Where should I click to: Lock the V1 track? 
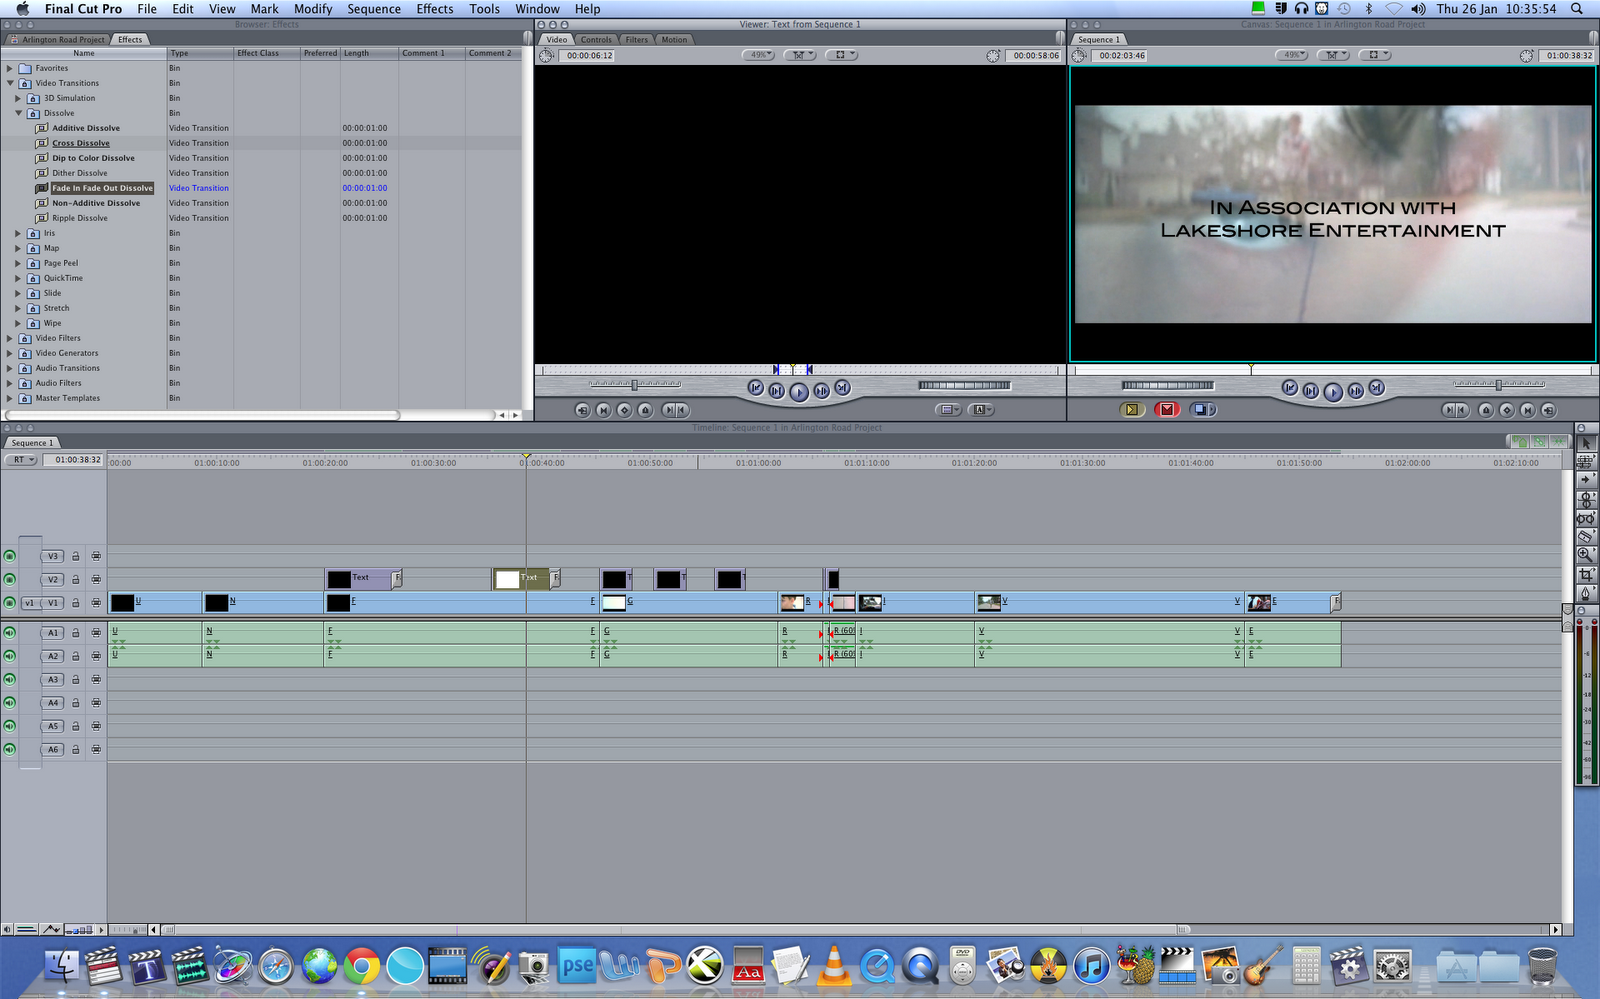click(x=75, y=603)
